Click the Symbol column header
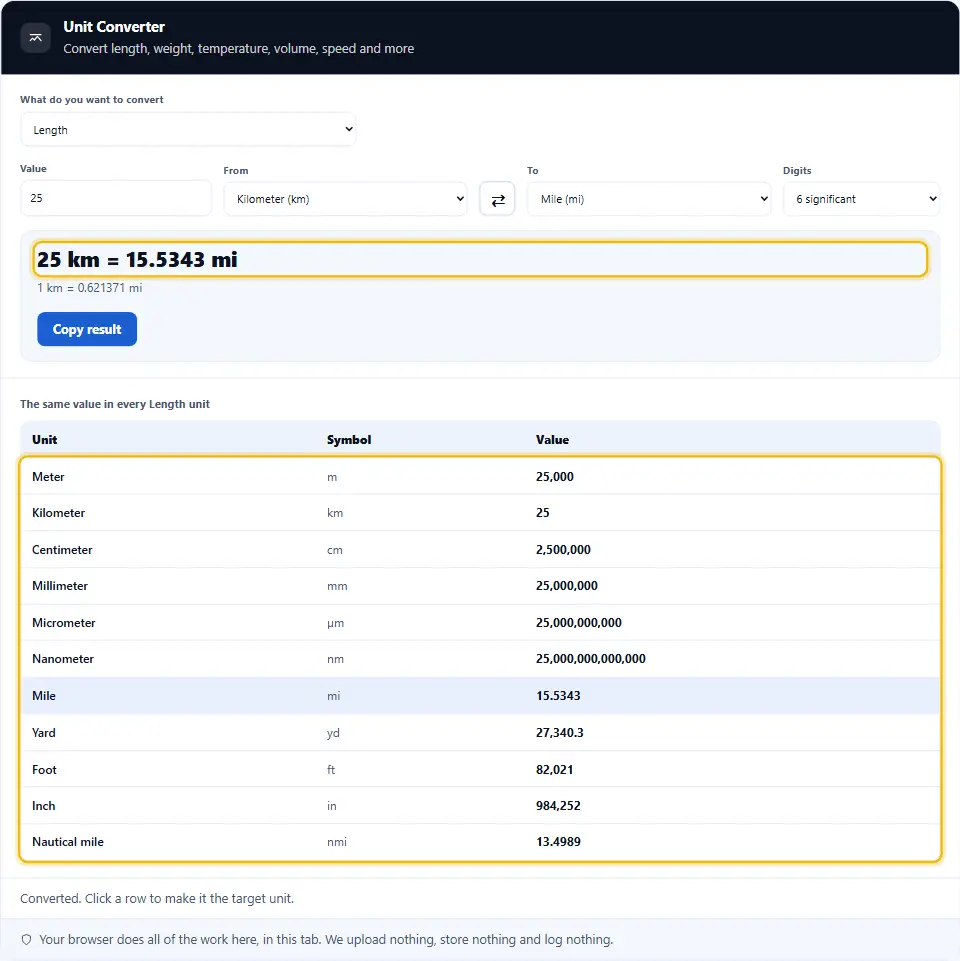This screenshot has height=961, width=960. pyautogui.click(x=349, y=439)
